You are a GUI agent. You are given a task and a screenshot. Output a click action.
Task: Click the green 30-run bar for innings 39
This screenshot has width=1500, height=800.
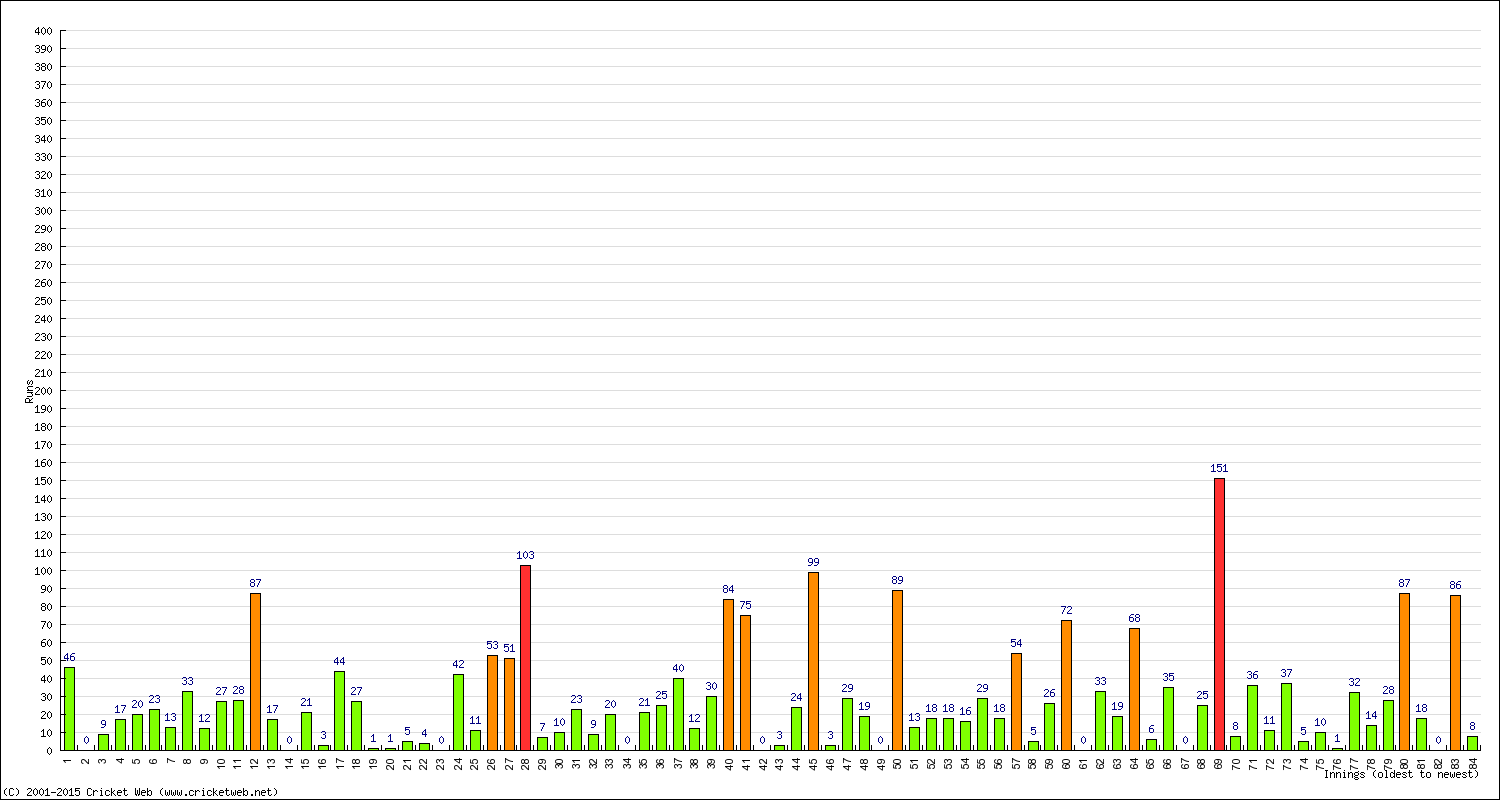point(711,723)
